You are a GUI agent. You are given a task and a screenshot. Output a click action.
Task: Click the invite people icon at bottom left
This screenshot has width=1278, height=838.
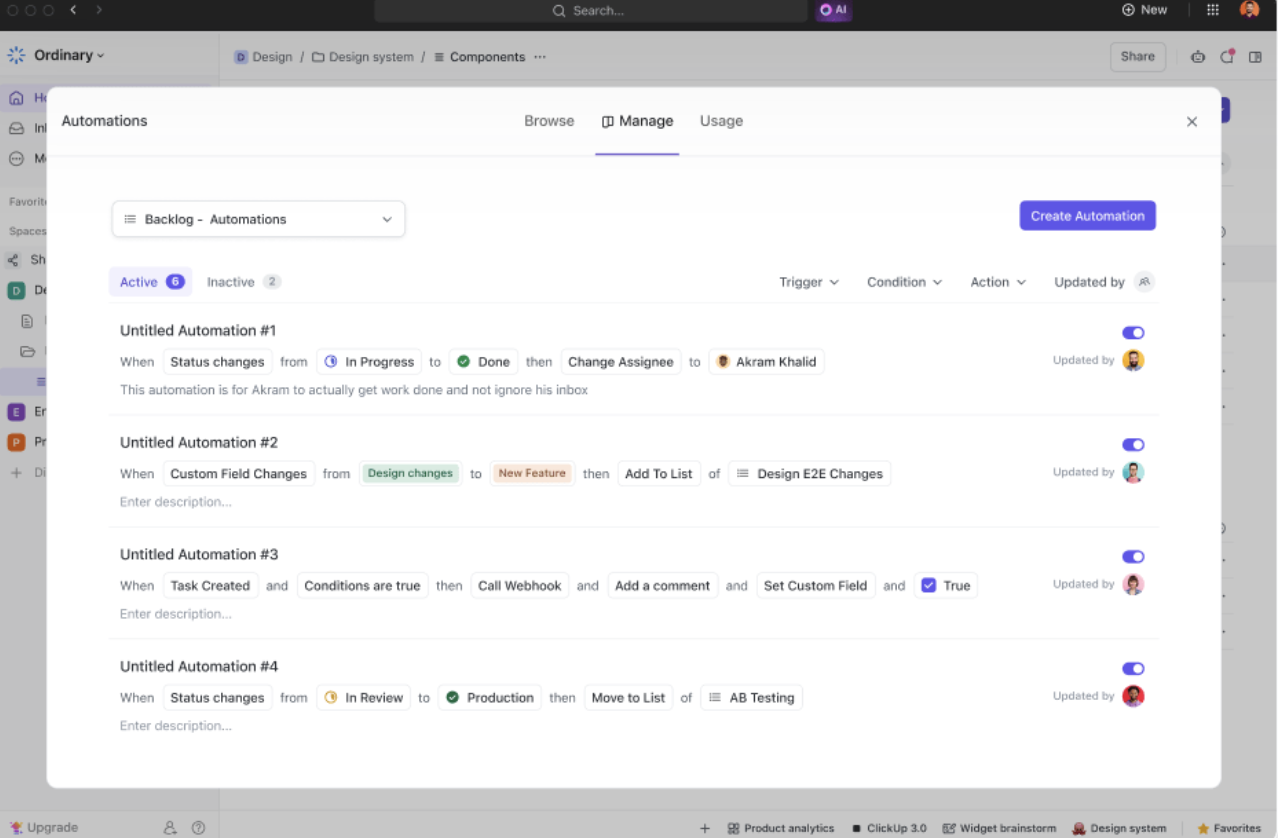point(170,828)
